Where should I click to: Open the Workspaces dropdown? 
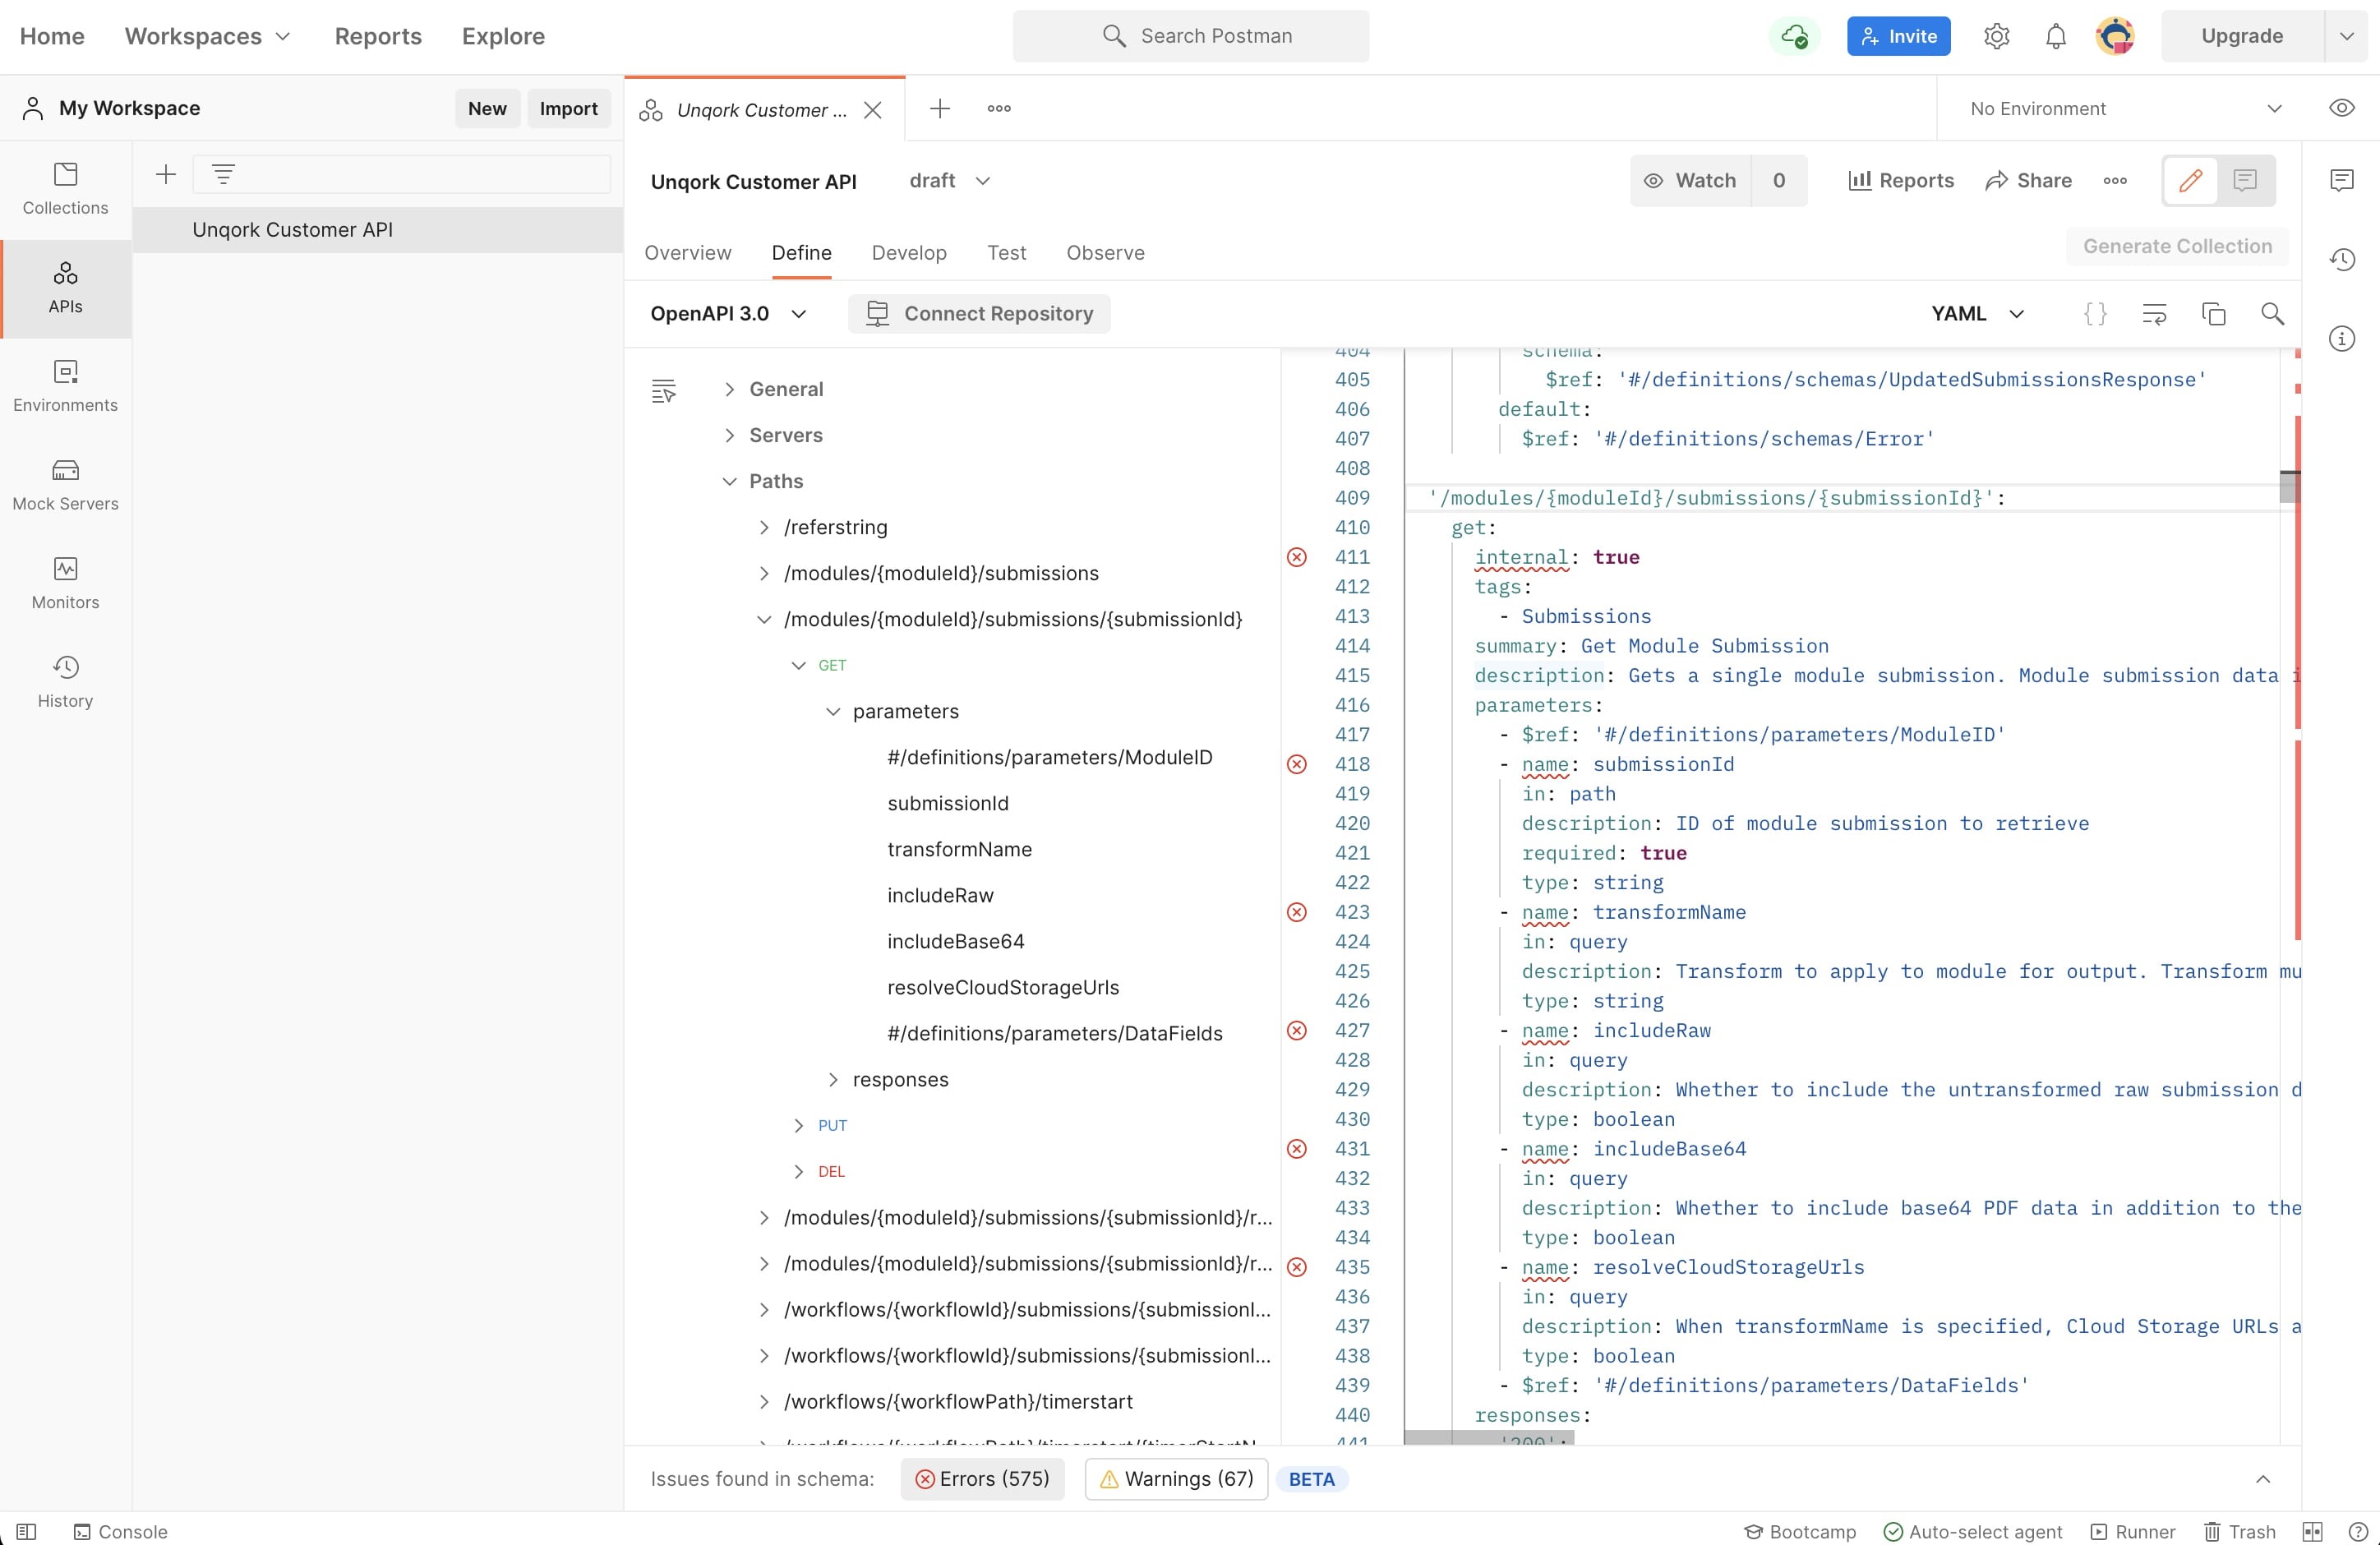coord(207,36)
